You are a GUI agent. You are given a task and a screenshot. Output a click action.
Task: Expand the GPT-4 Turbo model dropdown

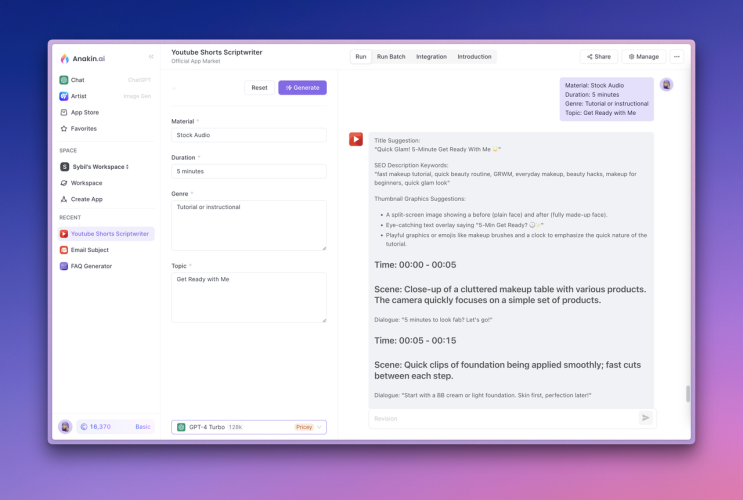249,427
